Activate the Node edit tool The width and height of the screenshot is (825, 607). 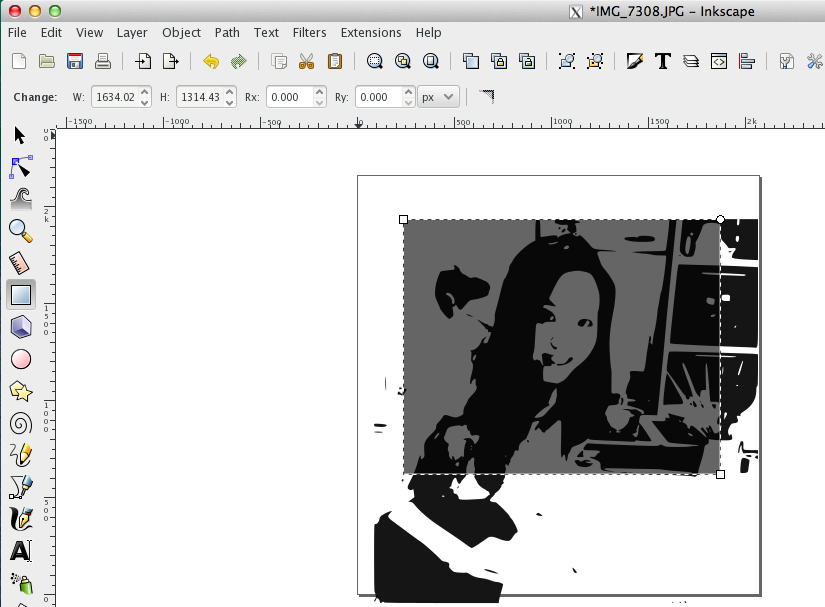coord(21,167)
